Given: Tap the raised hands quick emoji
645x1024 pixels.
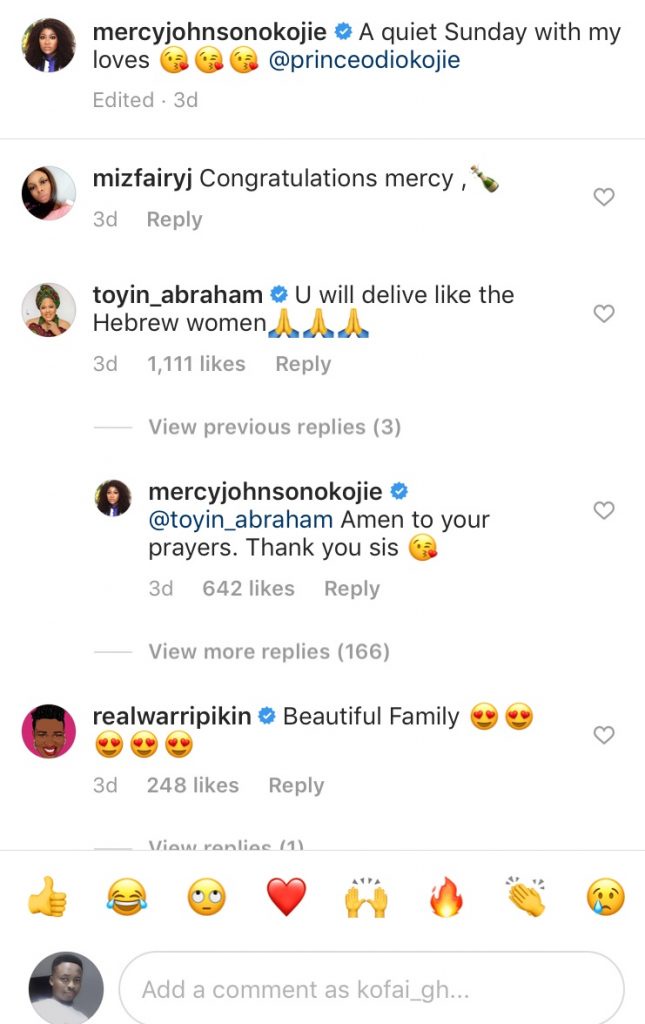Looking at the screenshot, I should (366, 896).
